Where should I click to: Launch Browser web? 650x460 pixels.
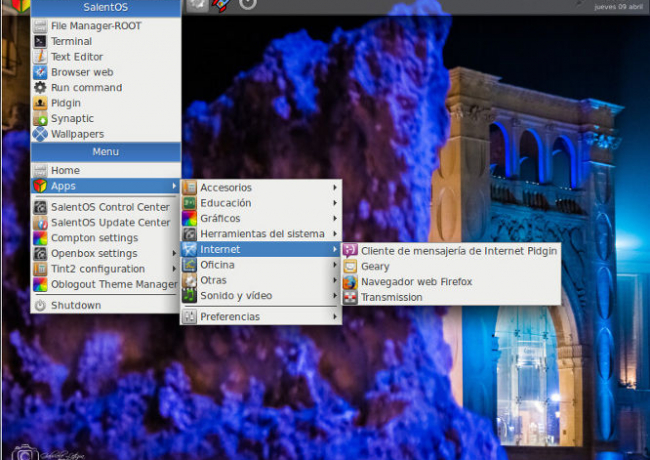point(81,72)
